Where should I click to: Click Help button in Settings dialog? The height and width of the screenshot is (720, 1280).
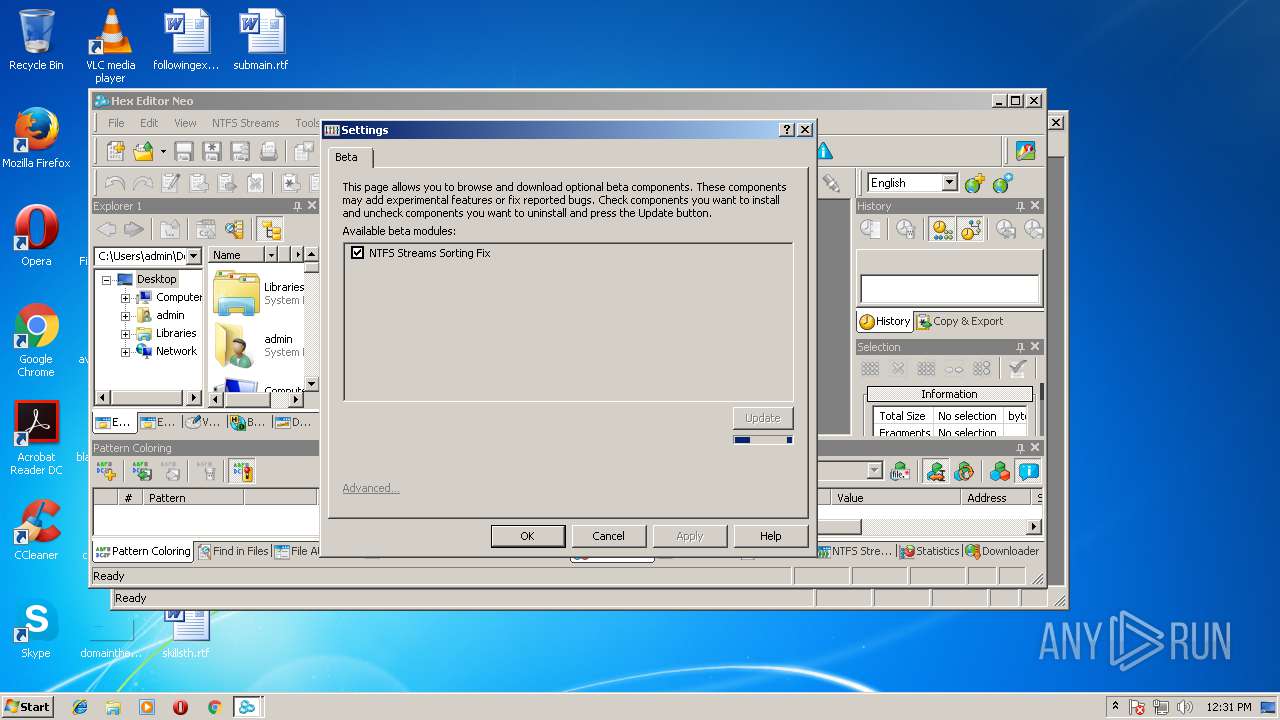coord(770,536)
